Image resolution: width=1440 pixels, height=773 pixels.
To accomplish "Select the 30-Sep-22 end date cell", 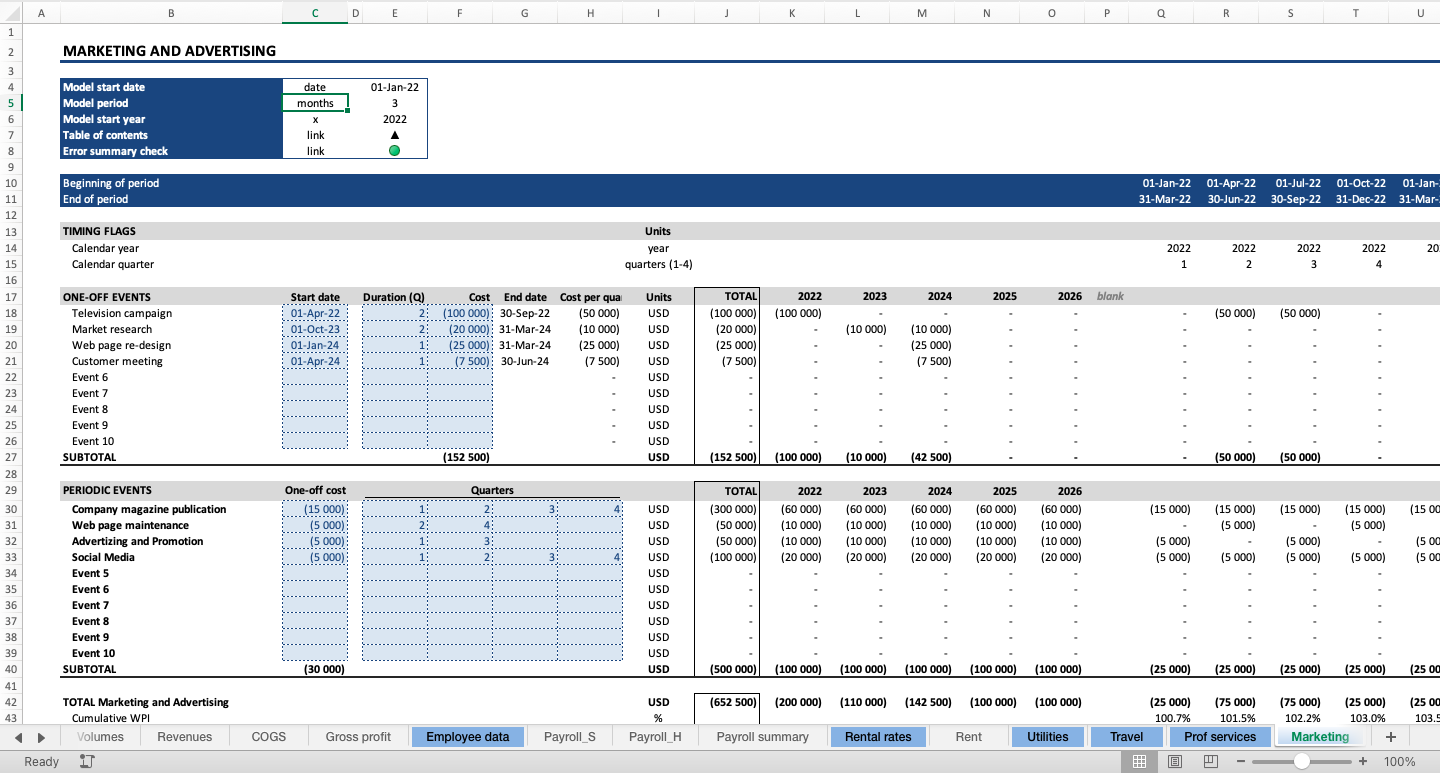I will (x=525, y=313).
